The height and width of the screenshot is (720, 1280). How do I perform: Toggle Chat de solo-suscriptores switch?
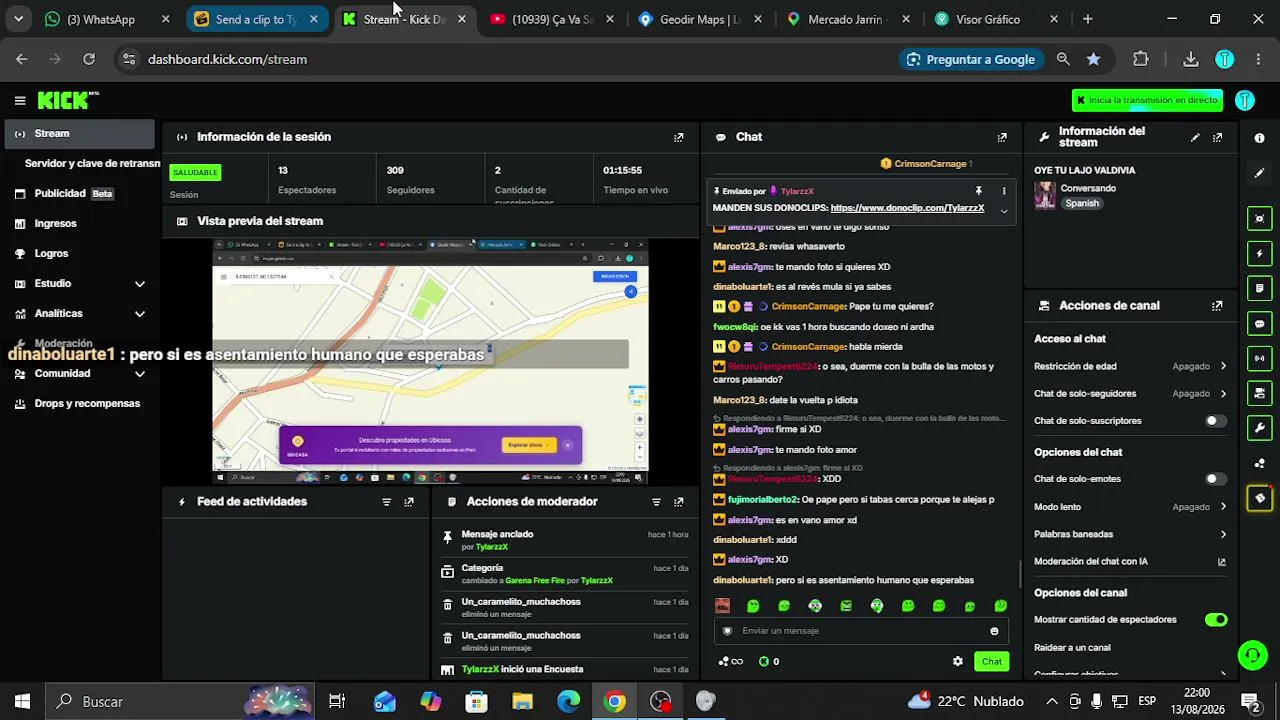click(x=1215, y=421)
